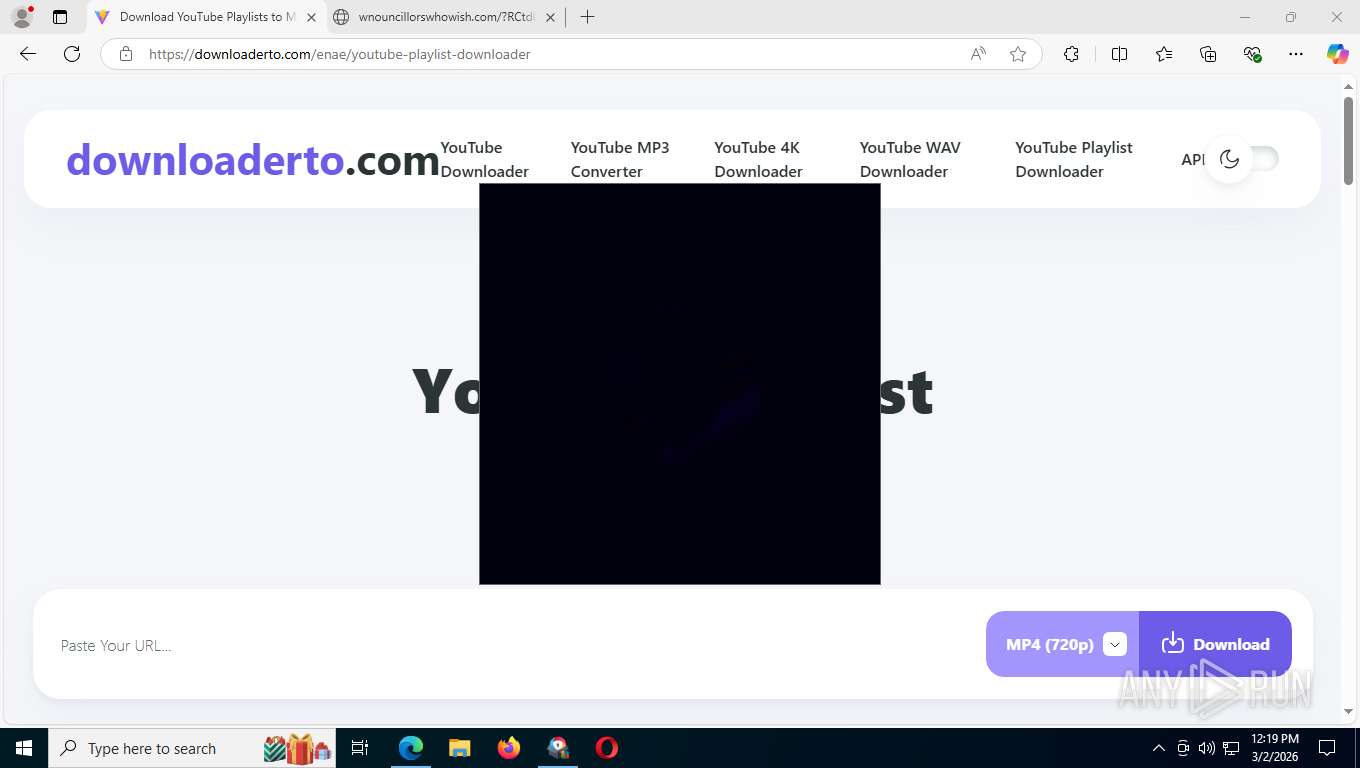The image size is (1360, 768).
Task: Switch to the wnouncillorswhowish.com tab
Action: 445,17
